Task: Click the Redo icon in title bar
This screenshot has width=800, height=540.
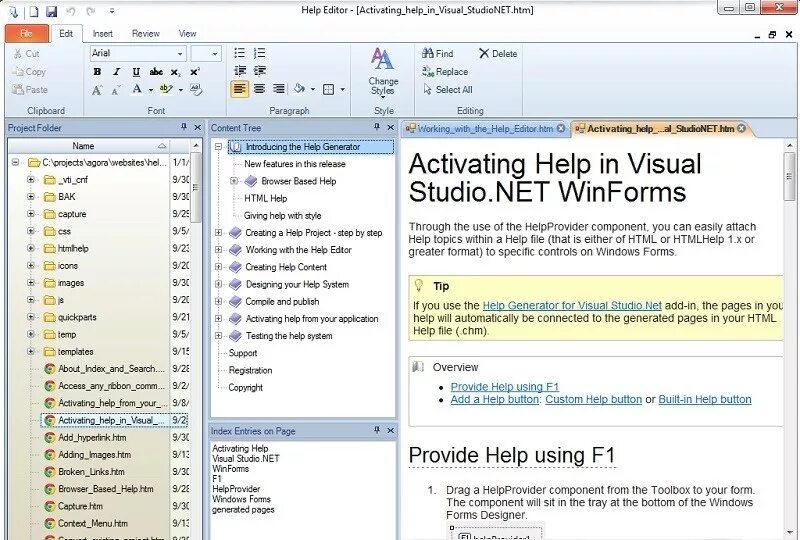Action: pos(91,11)
